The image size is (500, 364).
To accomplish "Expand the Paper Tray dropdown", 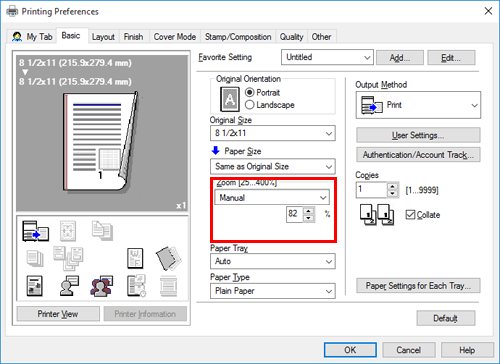I will pyautogui.click(x=273, y=261).
